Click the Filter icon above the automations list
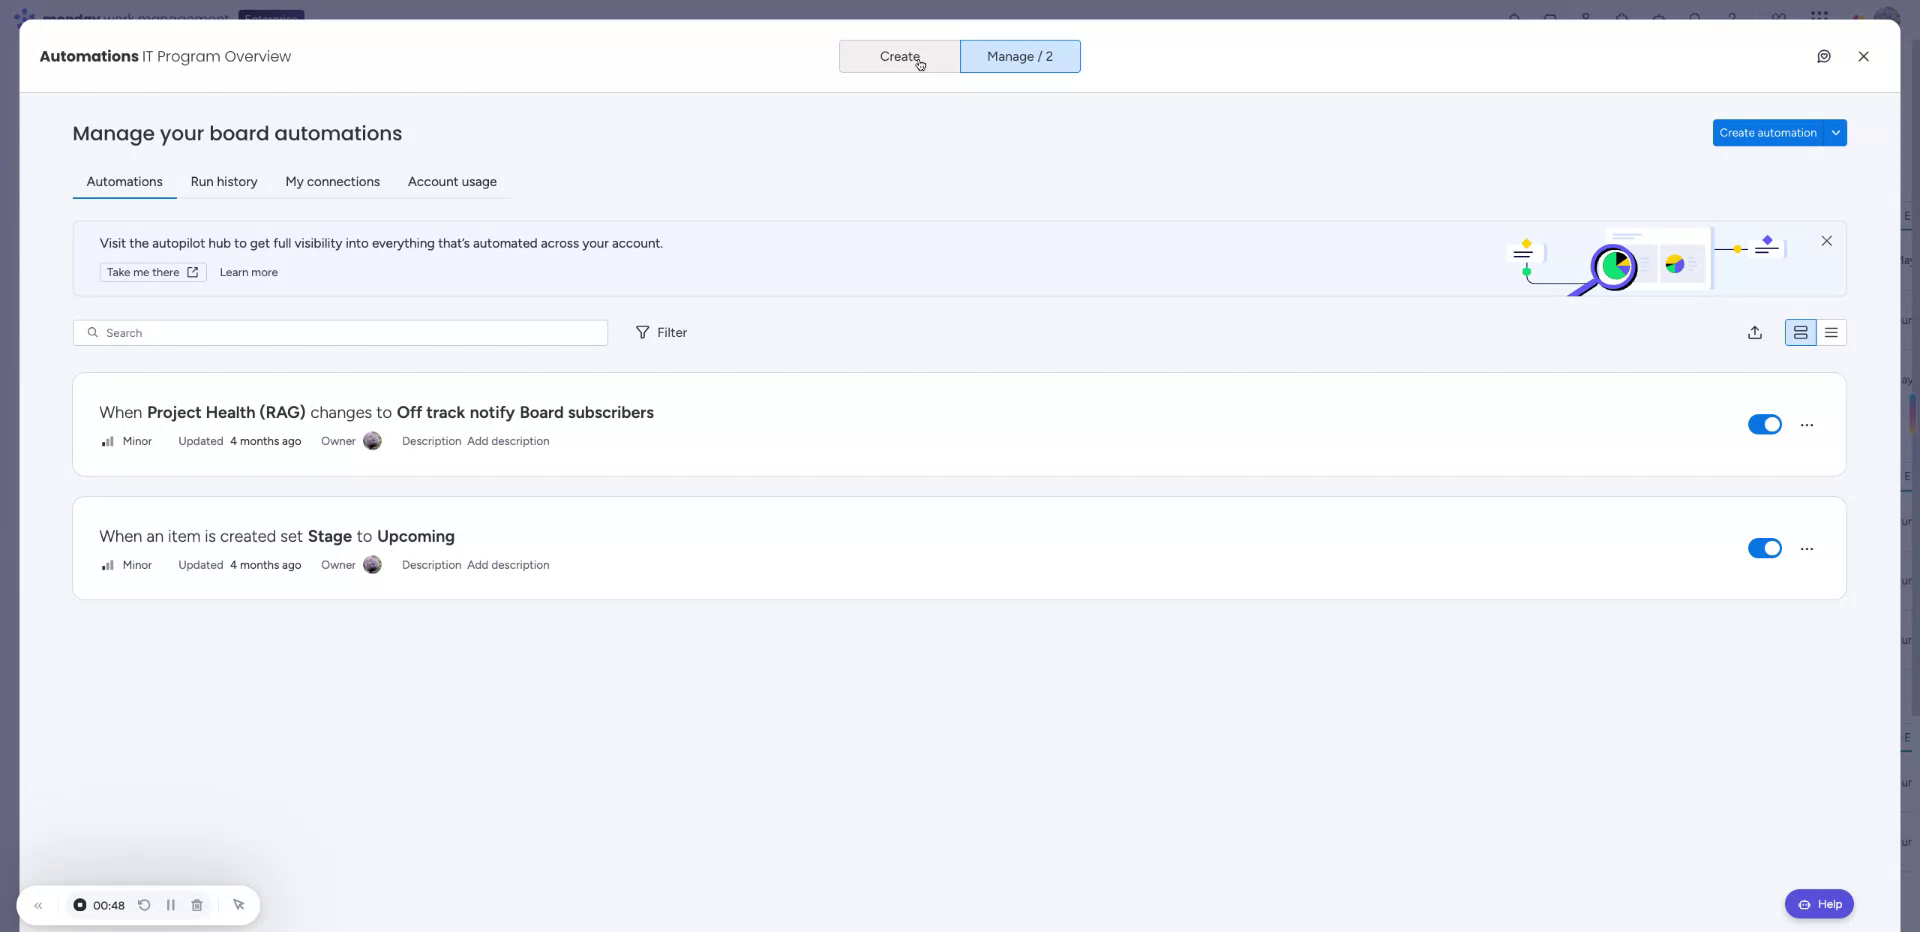1920x932 pixels. [x=644, y=332]
